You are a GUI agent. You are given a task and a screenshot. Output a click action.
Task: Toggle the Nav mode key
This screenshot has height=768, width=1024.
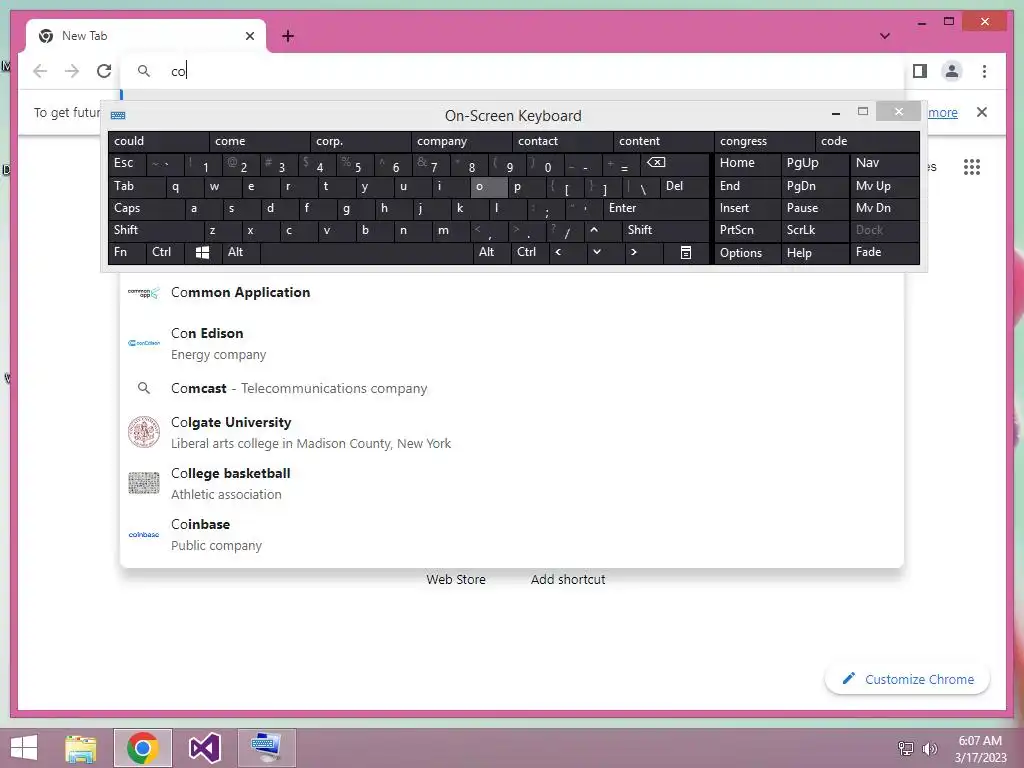884,163
